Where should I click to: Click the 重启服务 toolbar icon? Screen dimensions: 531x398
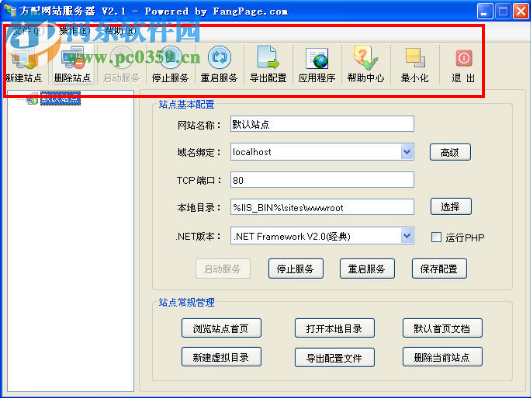point(219,64)
